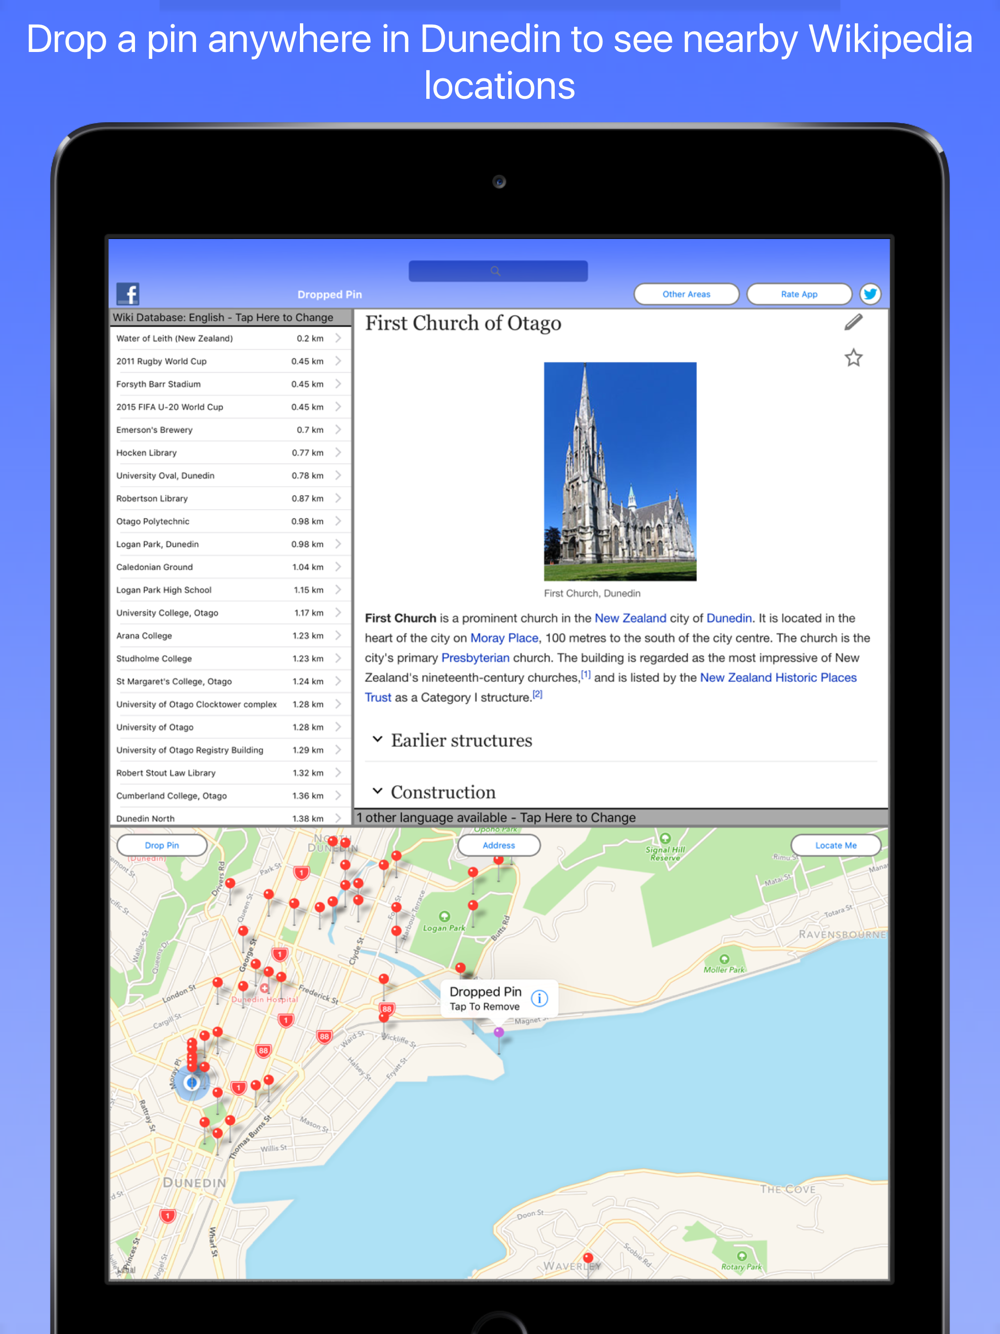The height and width of the screenshot is (1334, 1000).
Task: Tap the chevron on the Otago Polytechnic row
Action: click(338, 521)
